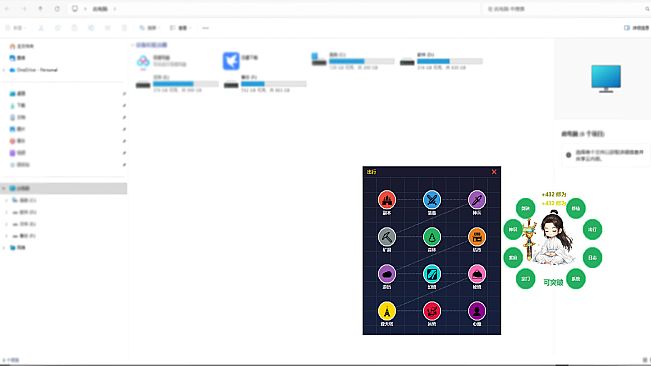The image size is (651, 366).
Task: Close the dark travel panel
Action: pyautogui.click(x=494, y=172)
